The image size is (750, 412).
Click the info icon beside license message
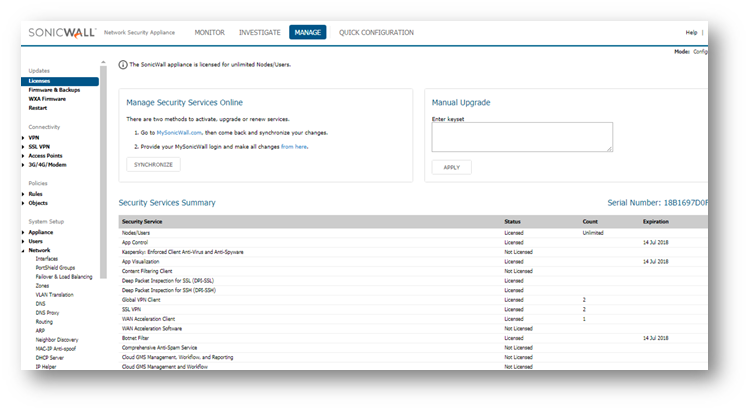pos(123,64)
